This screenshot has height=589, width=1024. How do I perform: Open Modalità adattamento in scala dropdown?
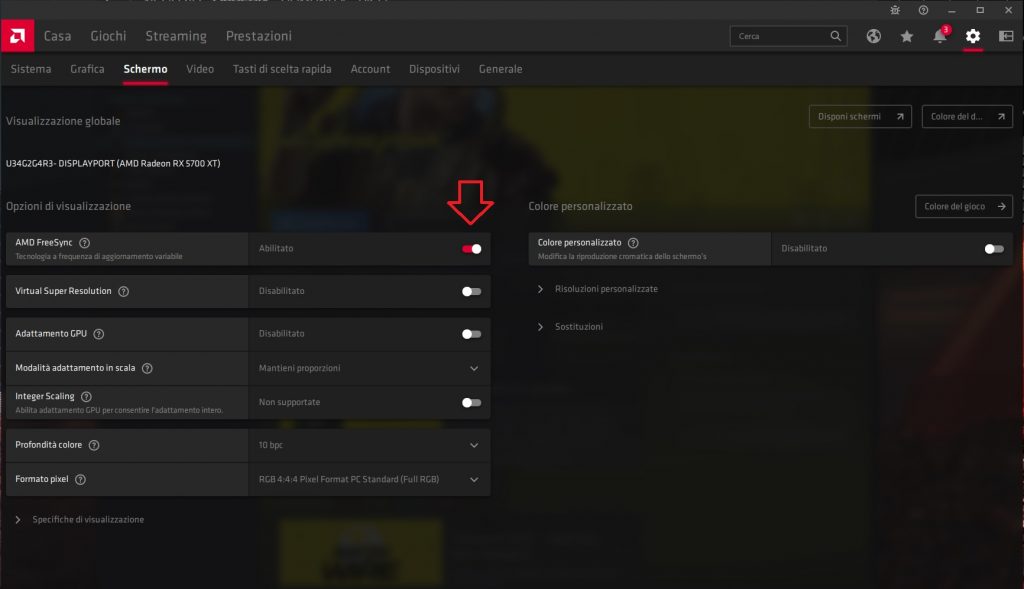click(369, 368)
